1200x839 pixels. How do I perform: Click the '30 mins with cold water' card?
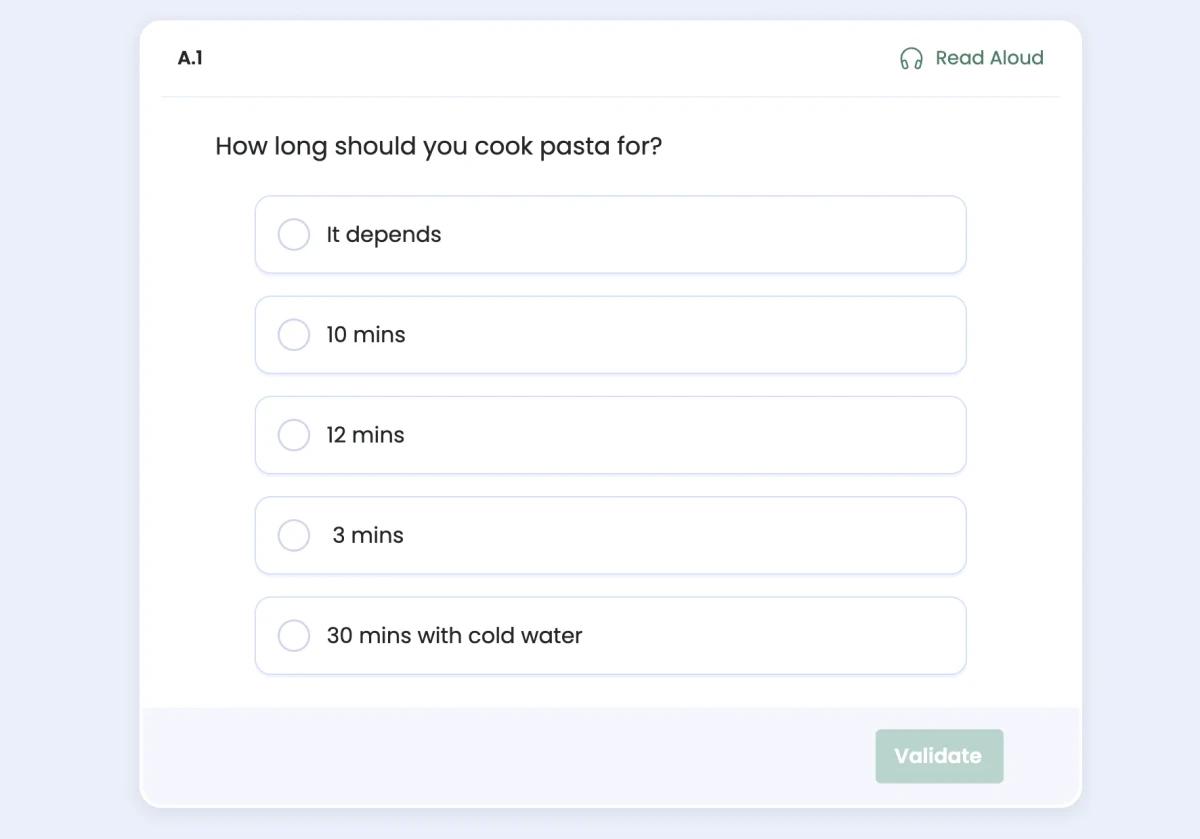point(610,635)
